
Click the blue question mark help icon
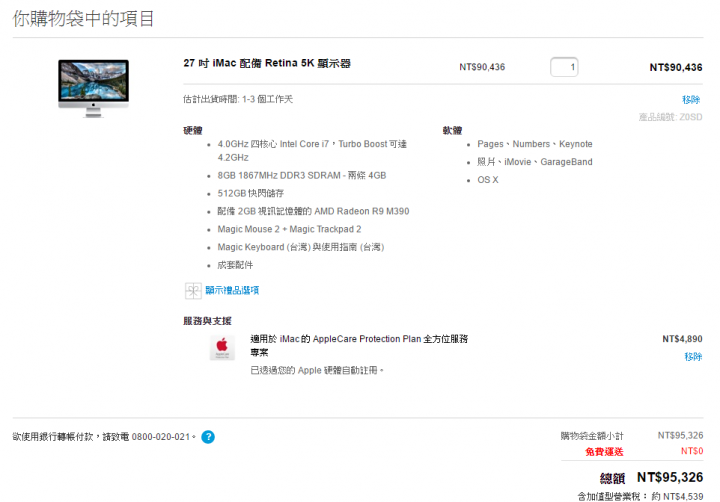pyautogui.click(x=208, y=437)
